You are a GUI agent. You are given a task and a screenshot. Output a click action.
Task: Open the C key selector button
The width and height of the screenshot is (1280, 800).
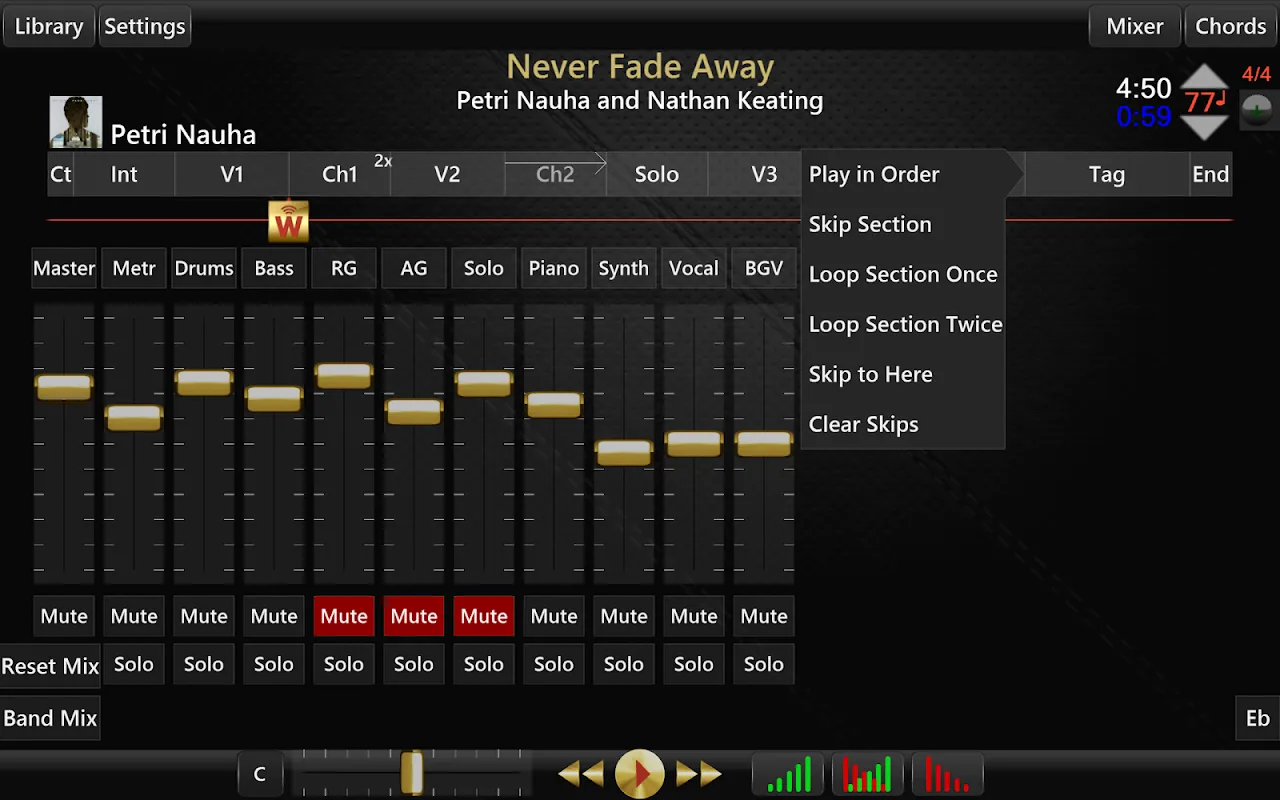point(260,774)
